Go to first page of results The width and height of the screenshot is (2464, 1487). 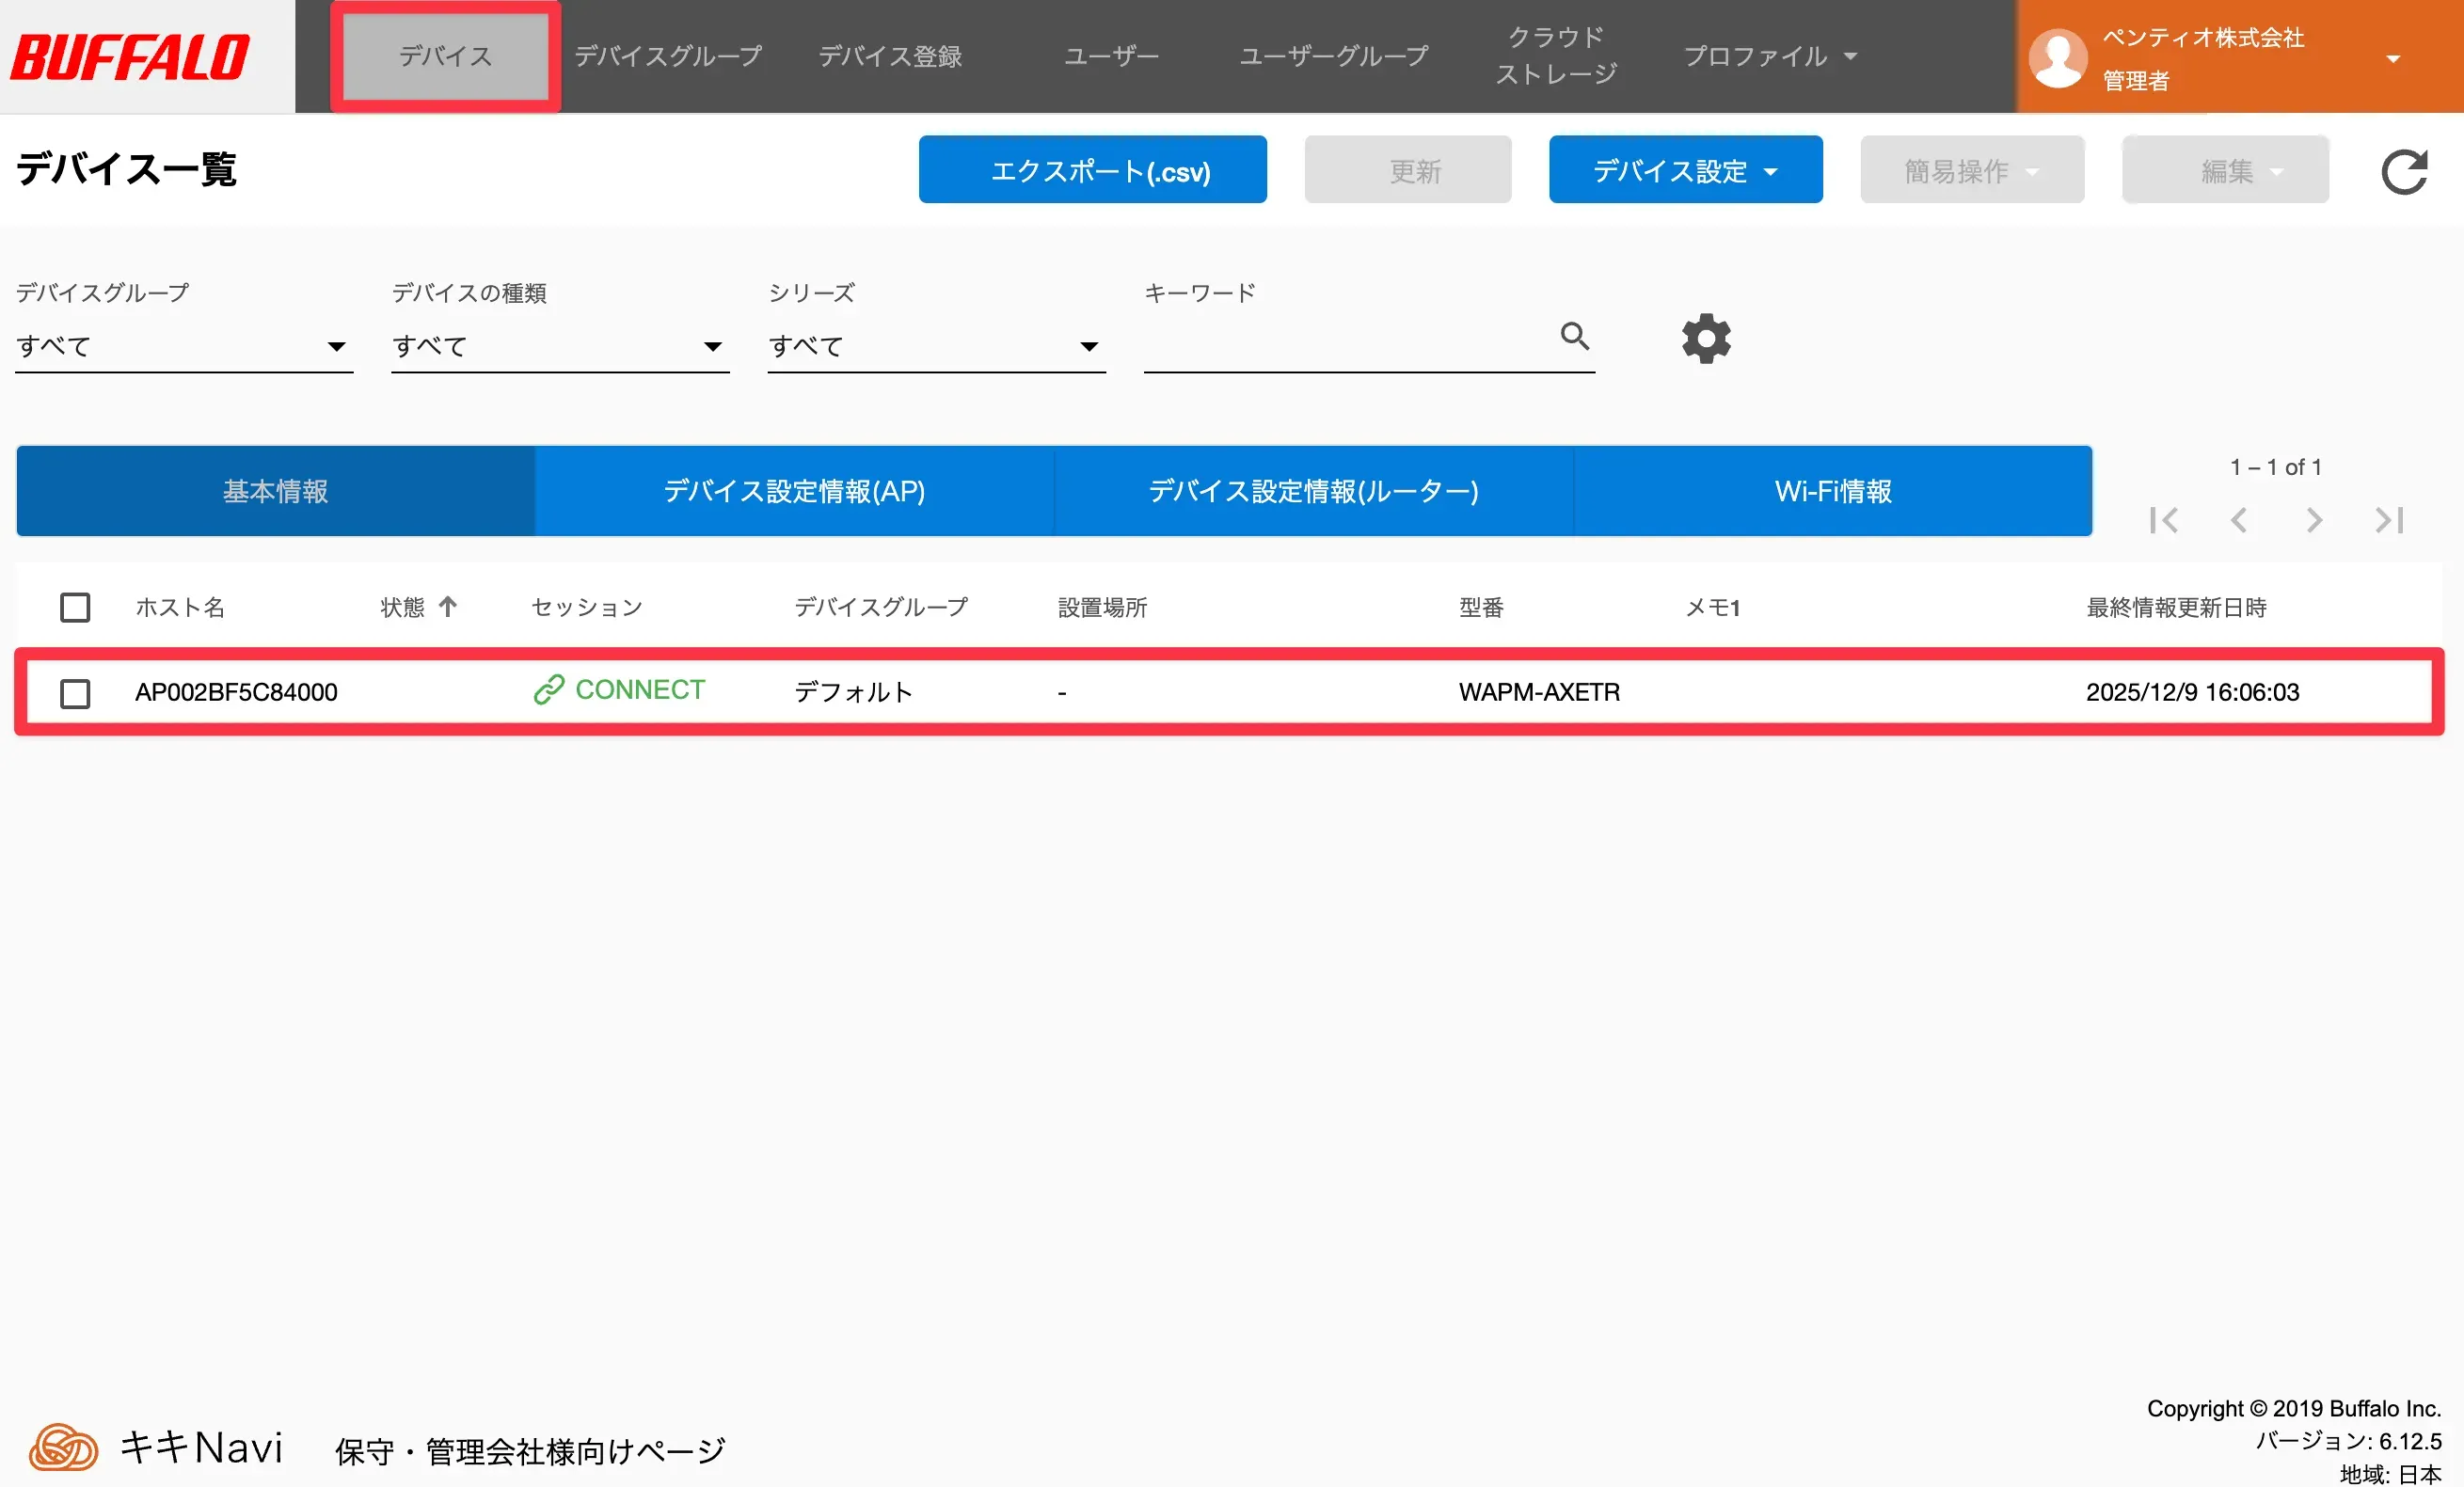point(2164,520)
